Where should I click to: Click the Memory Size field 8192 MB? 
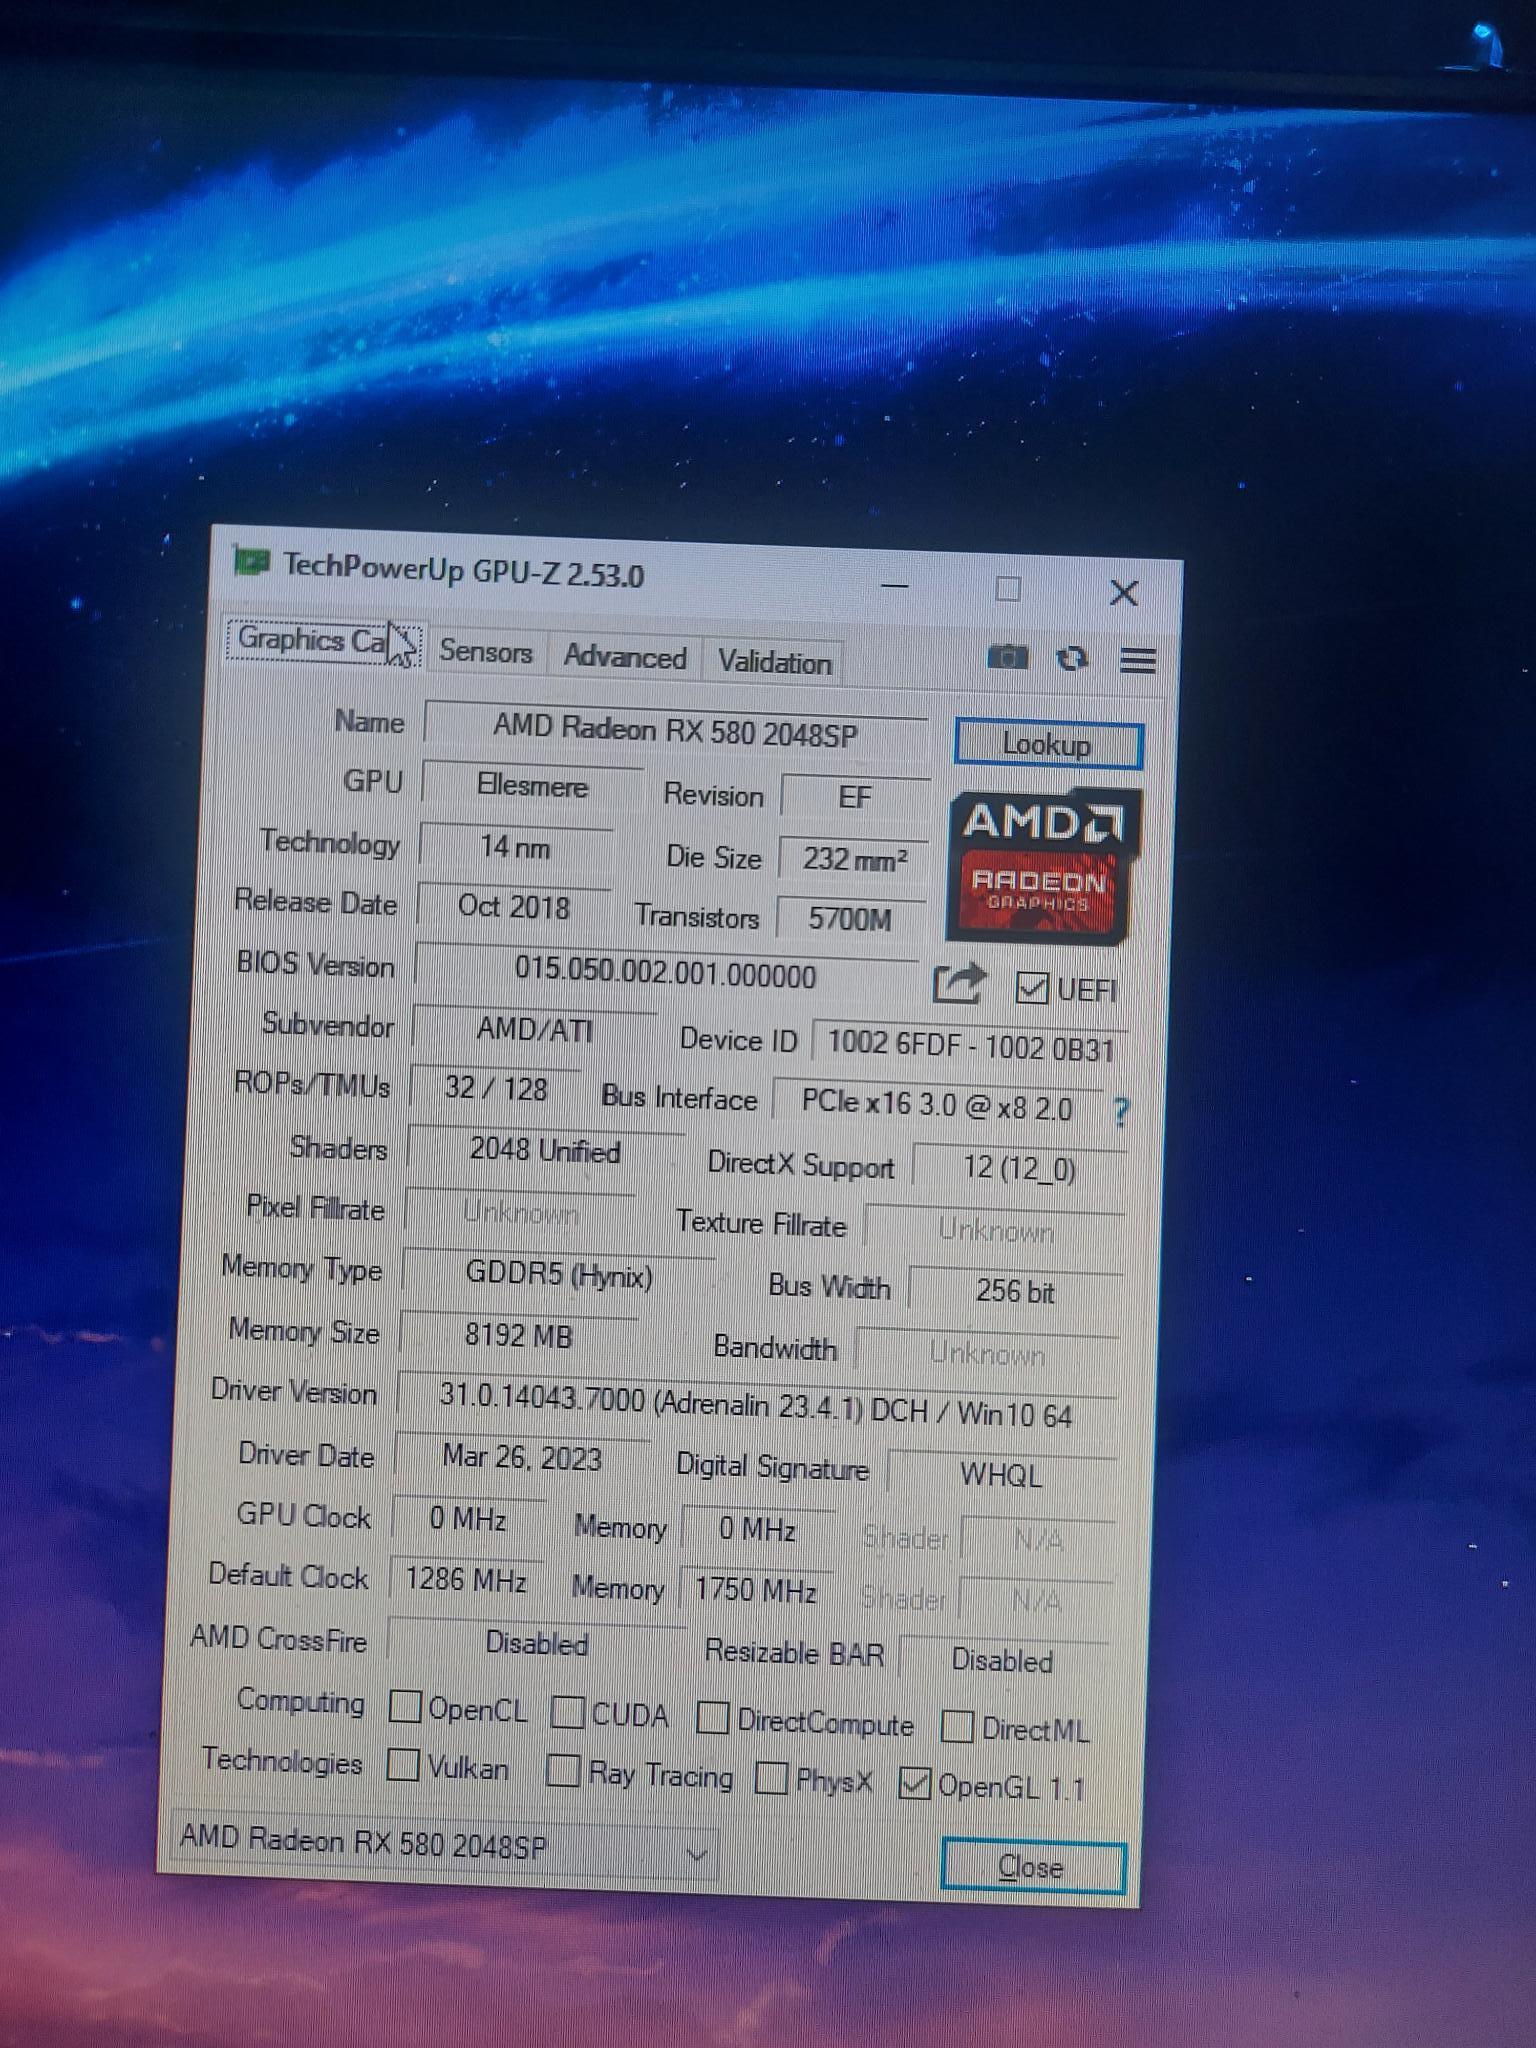[519, 1335]
